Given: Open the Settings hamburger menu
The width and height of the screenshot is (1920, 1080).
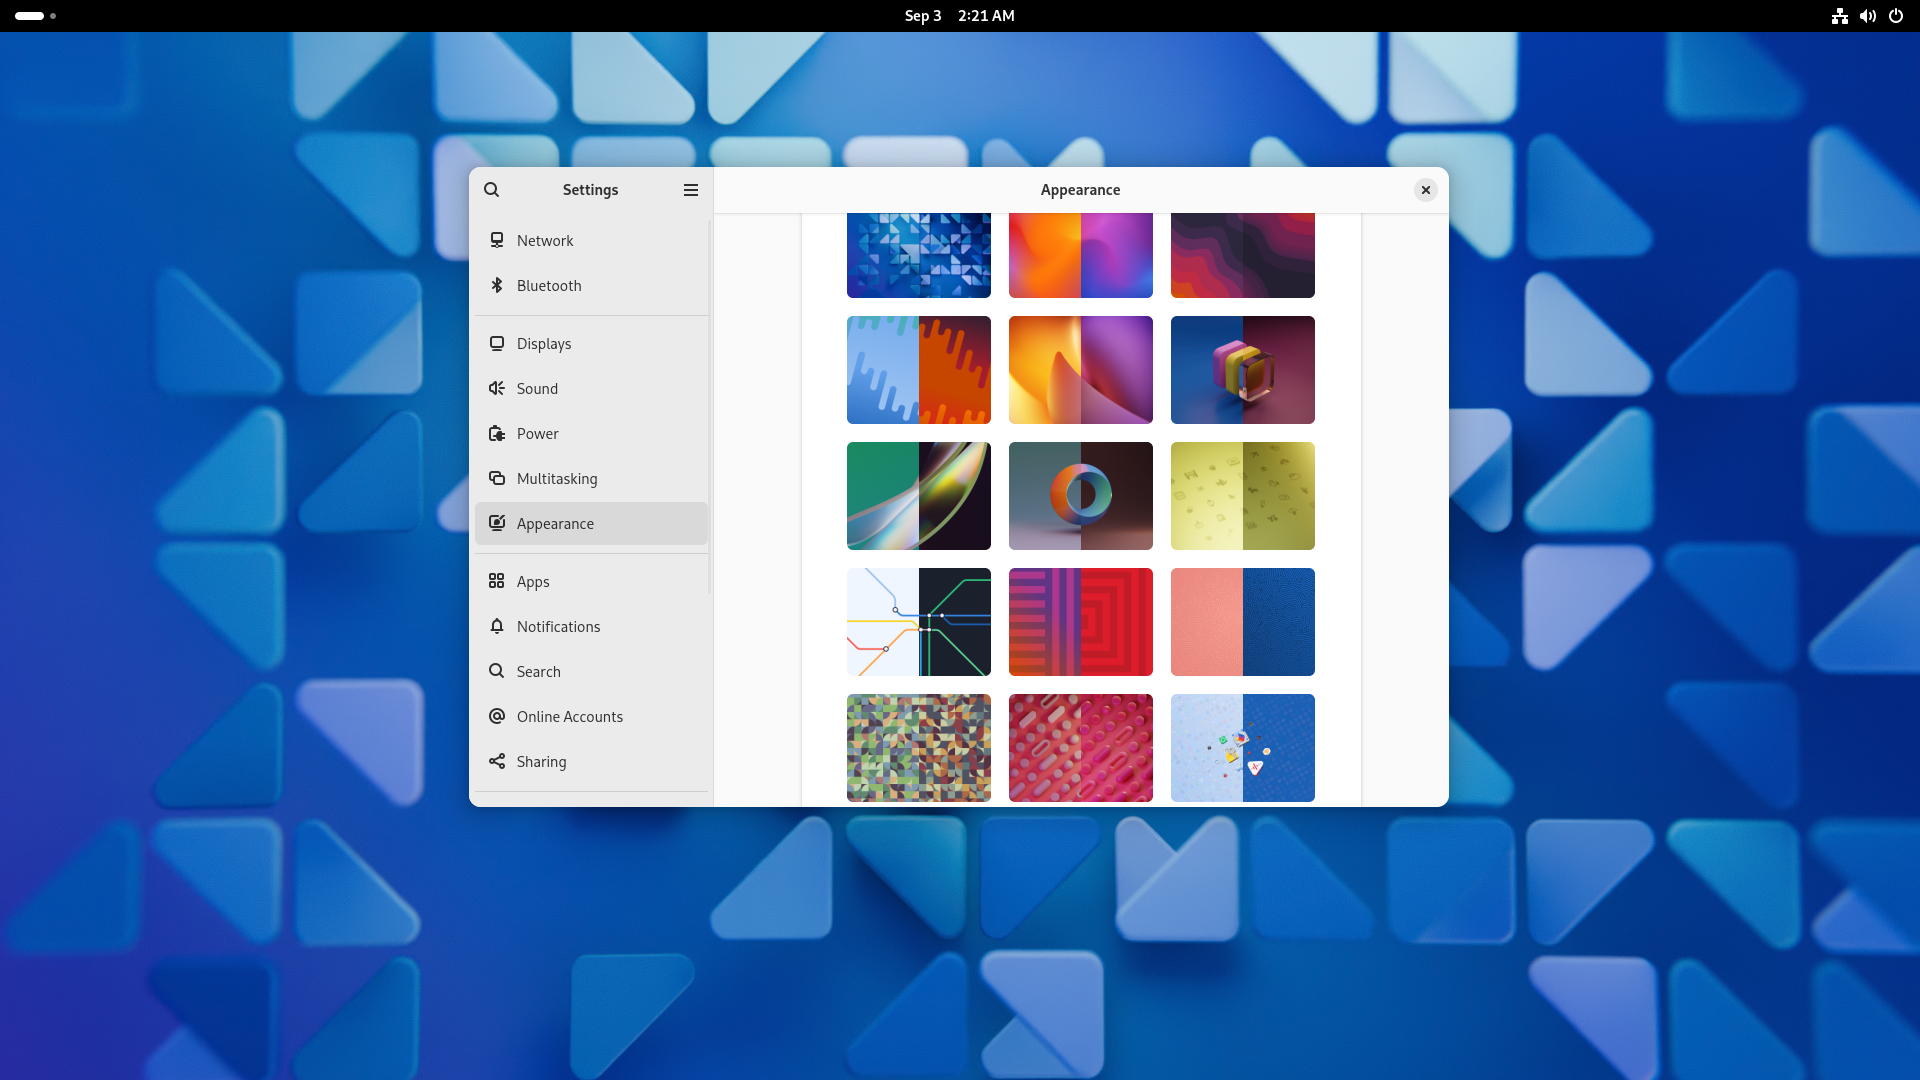Looking at the screenshot, I should tap(691, 189).
